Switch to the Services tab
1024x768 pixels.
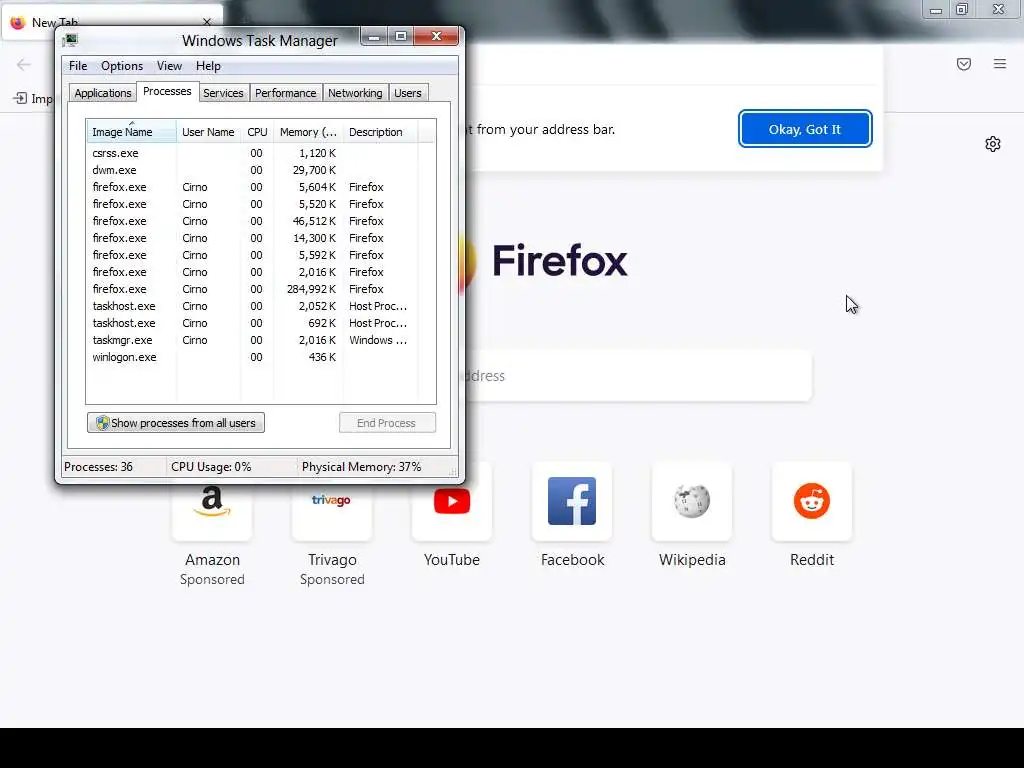point(223,93)
